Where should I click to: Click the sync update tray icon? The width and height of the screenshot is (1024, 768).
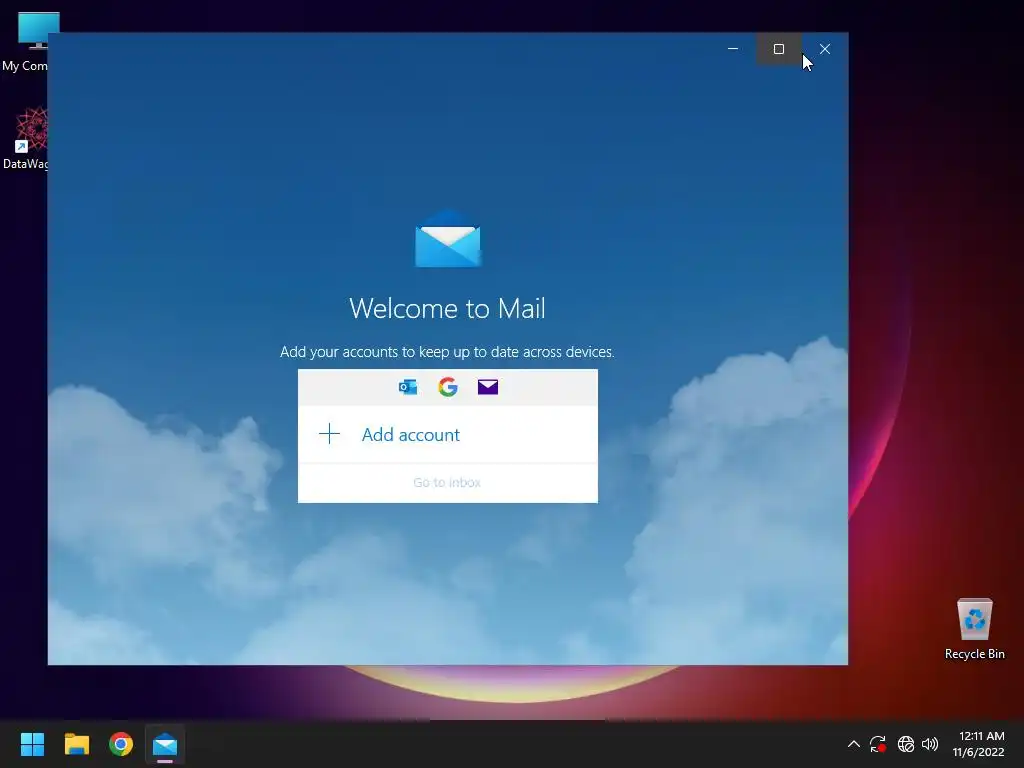878,744
